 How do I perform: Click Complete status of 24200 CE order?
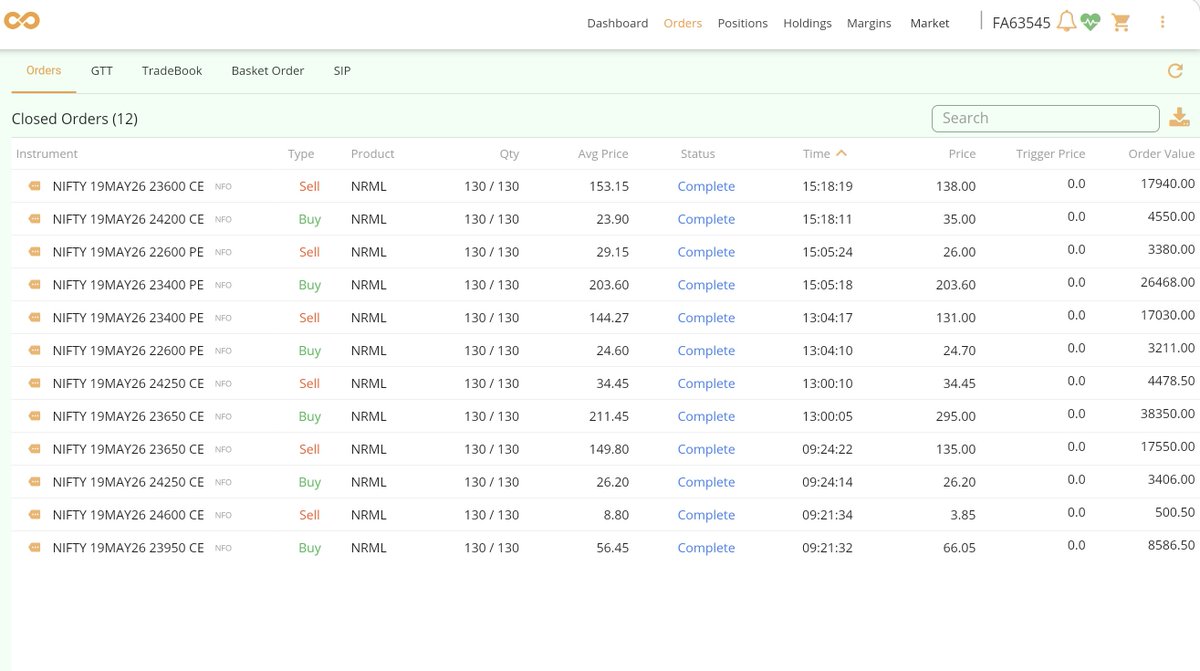pos(706,219)
